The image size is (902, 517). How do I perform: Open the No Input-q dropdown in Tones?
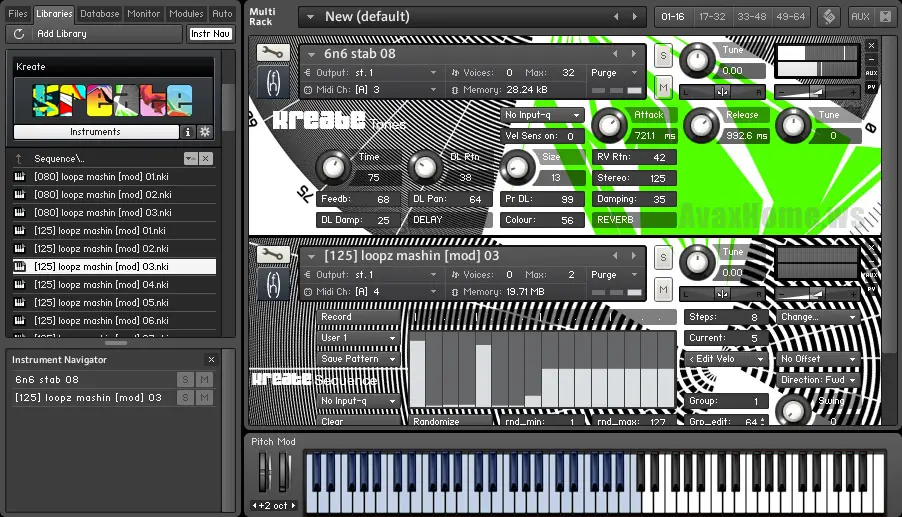pyautogui.click(x=542, y=115)
